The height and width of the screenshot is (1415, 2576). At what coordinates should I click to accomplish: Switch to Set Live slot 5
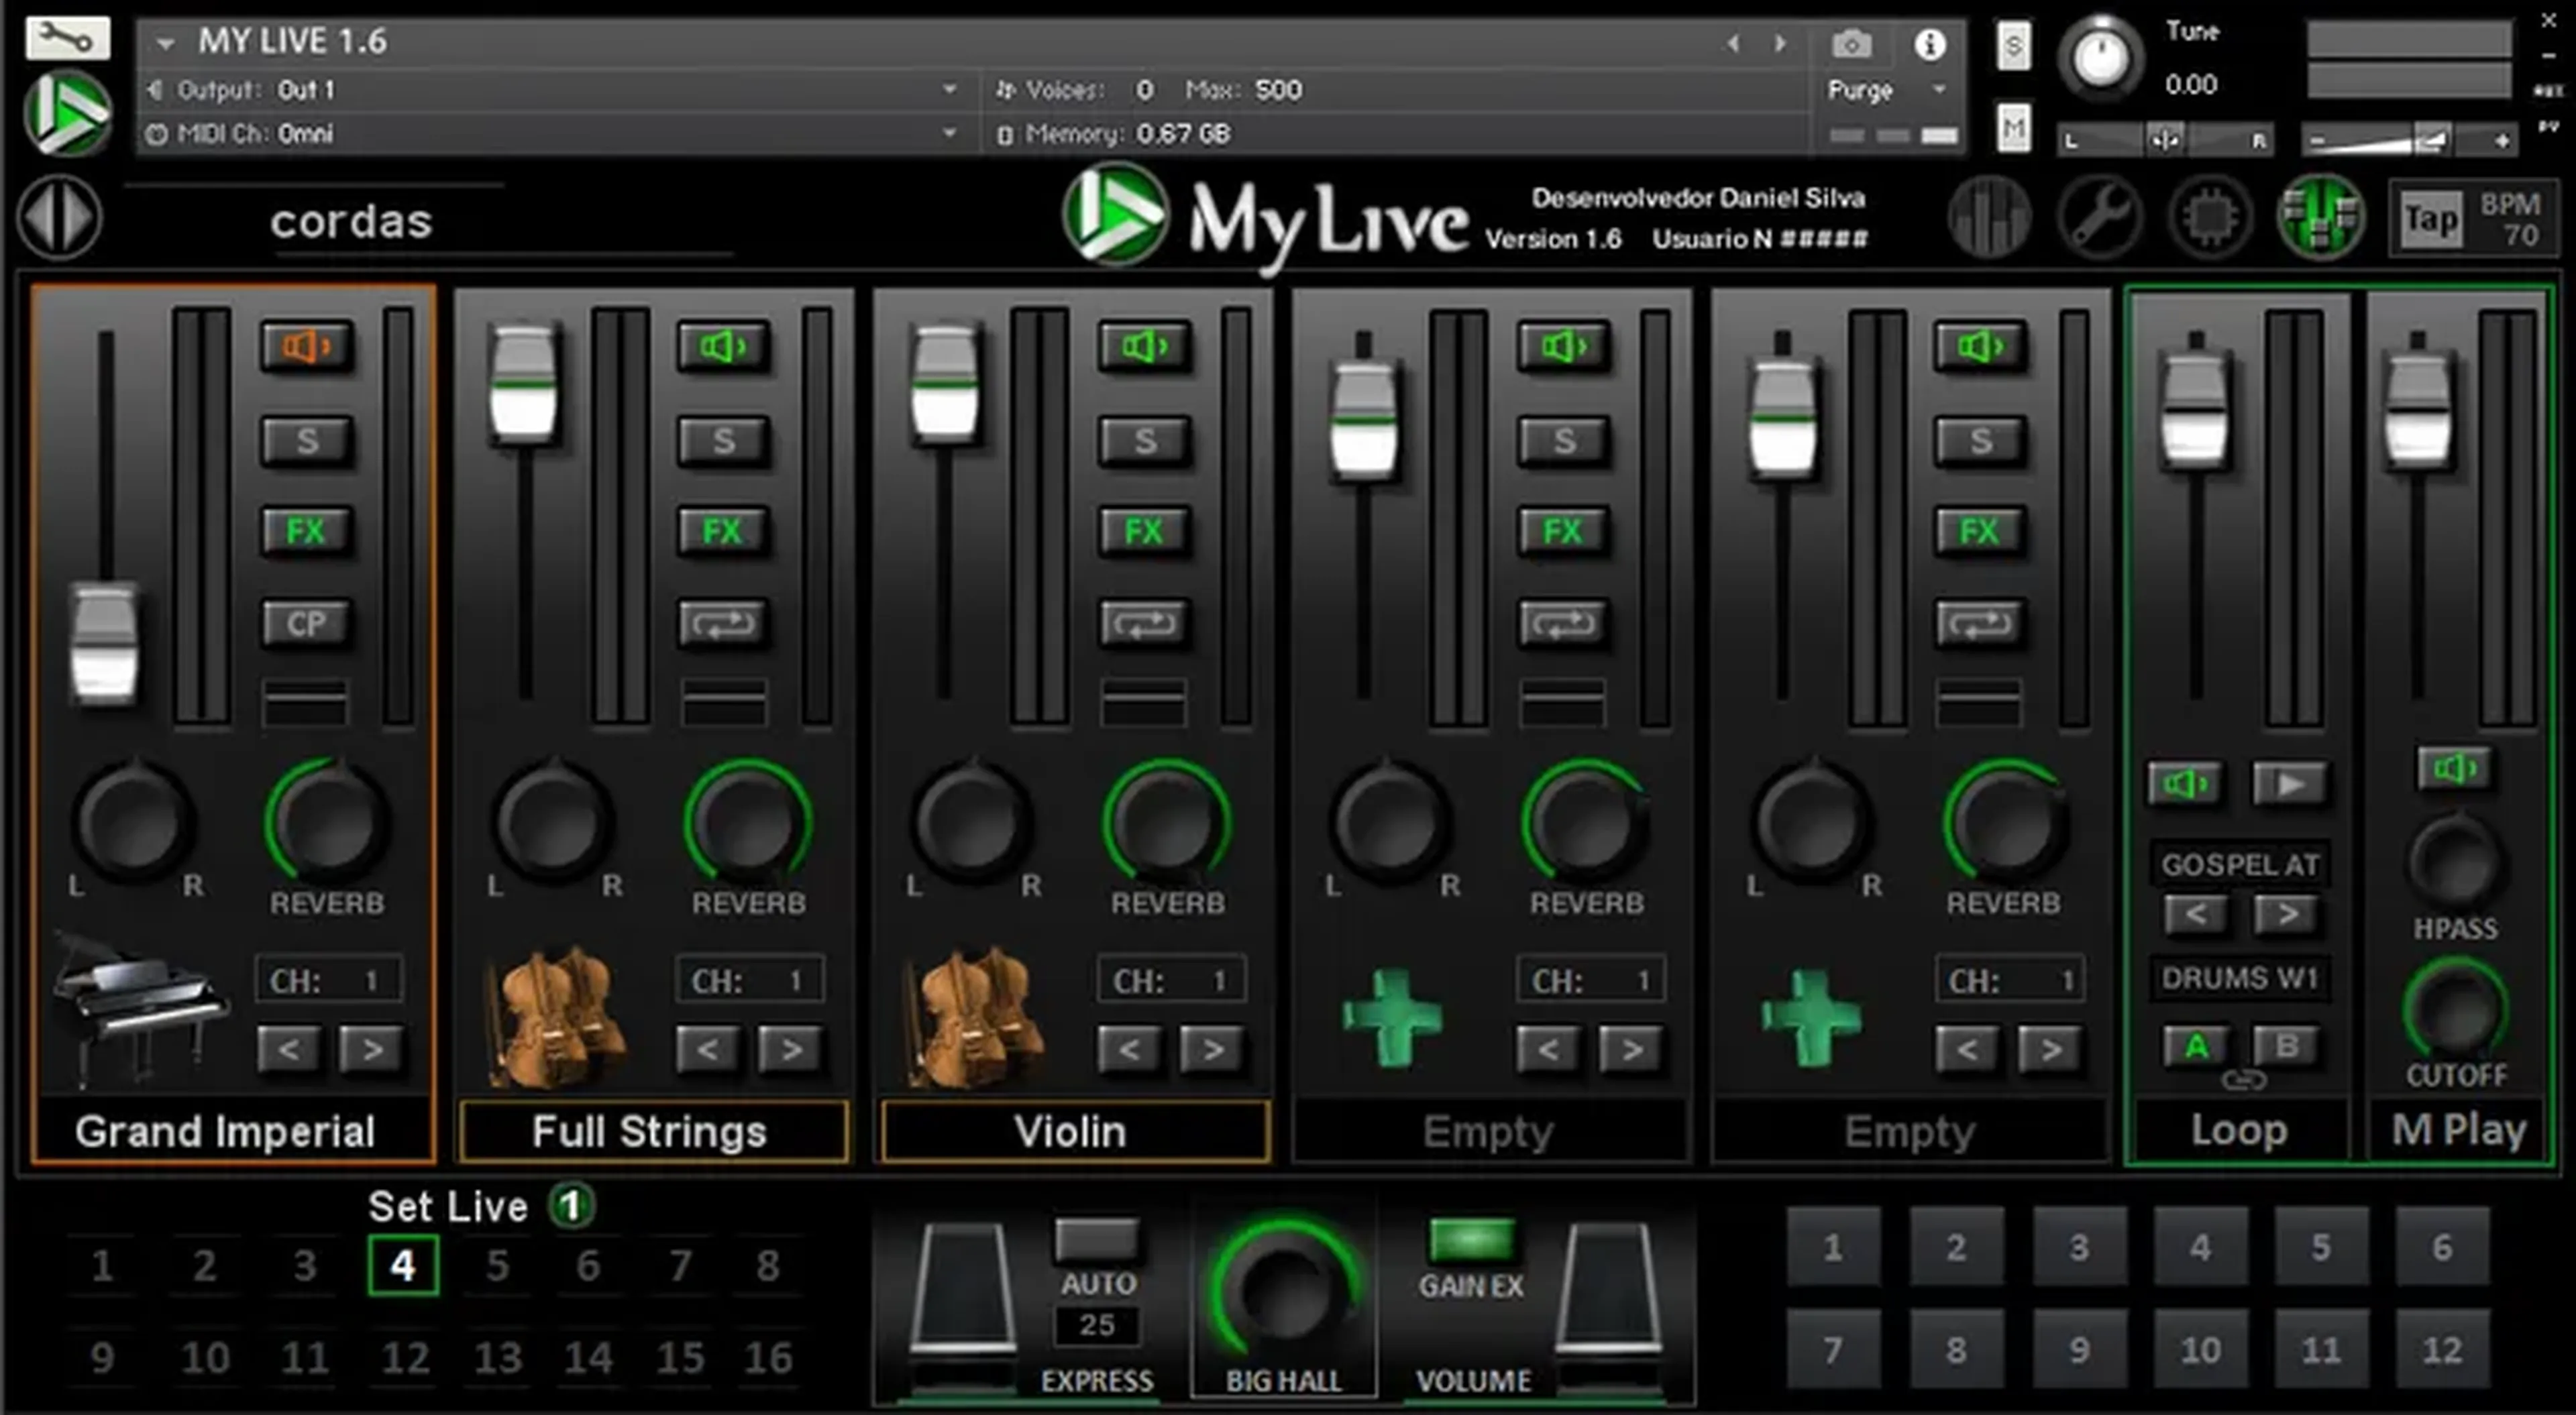click(499, 1264)
